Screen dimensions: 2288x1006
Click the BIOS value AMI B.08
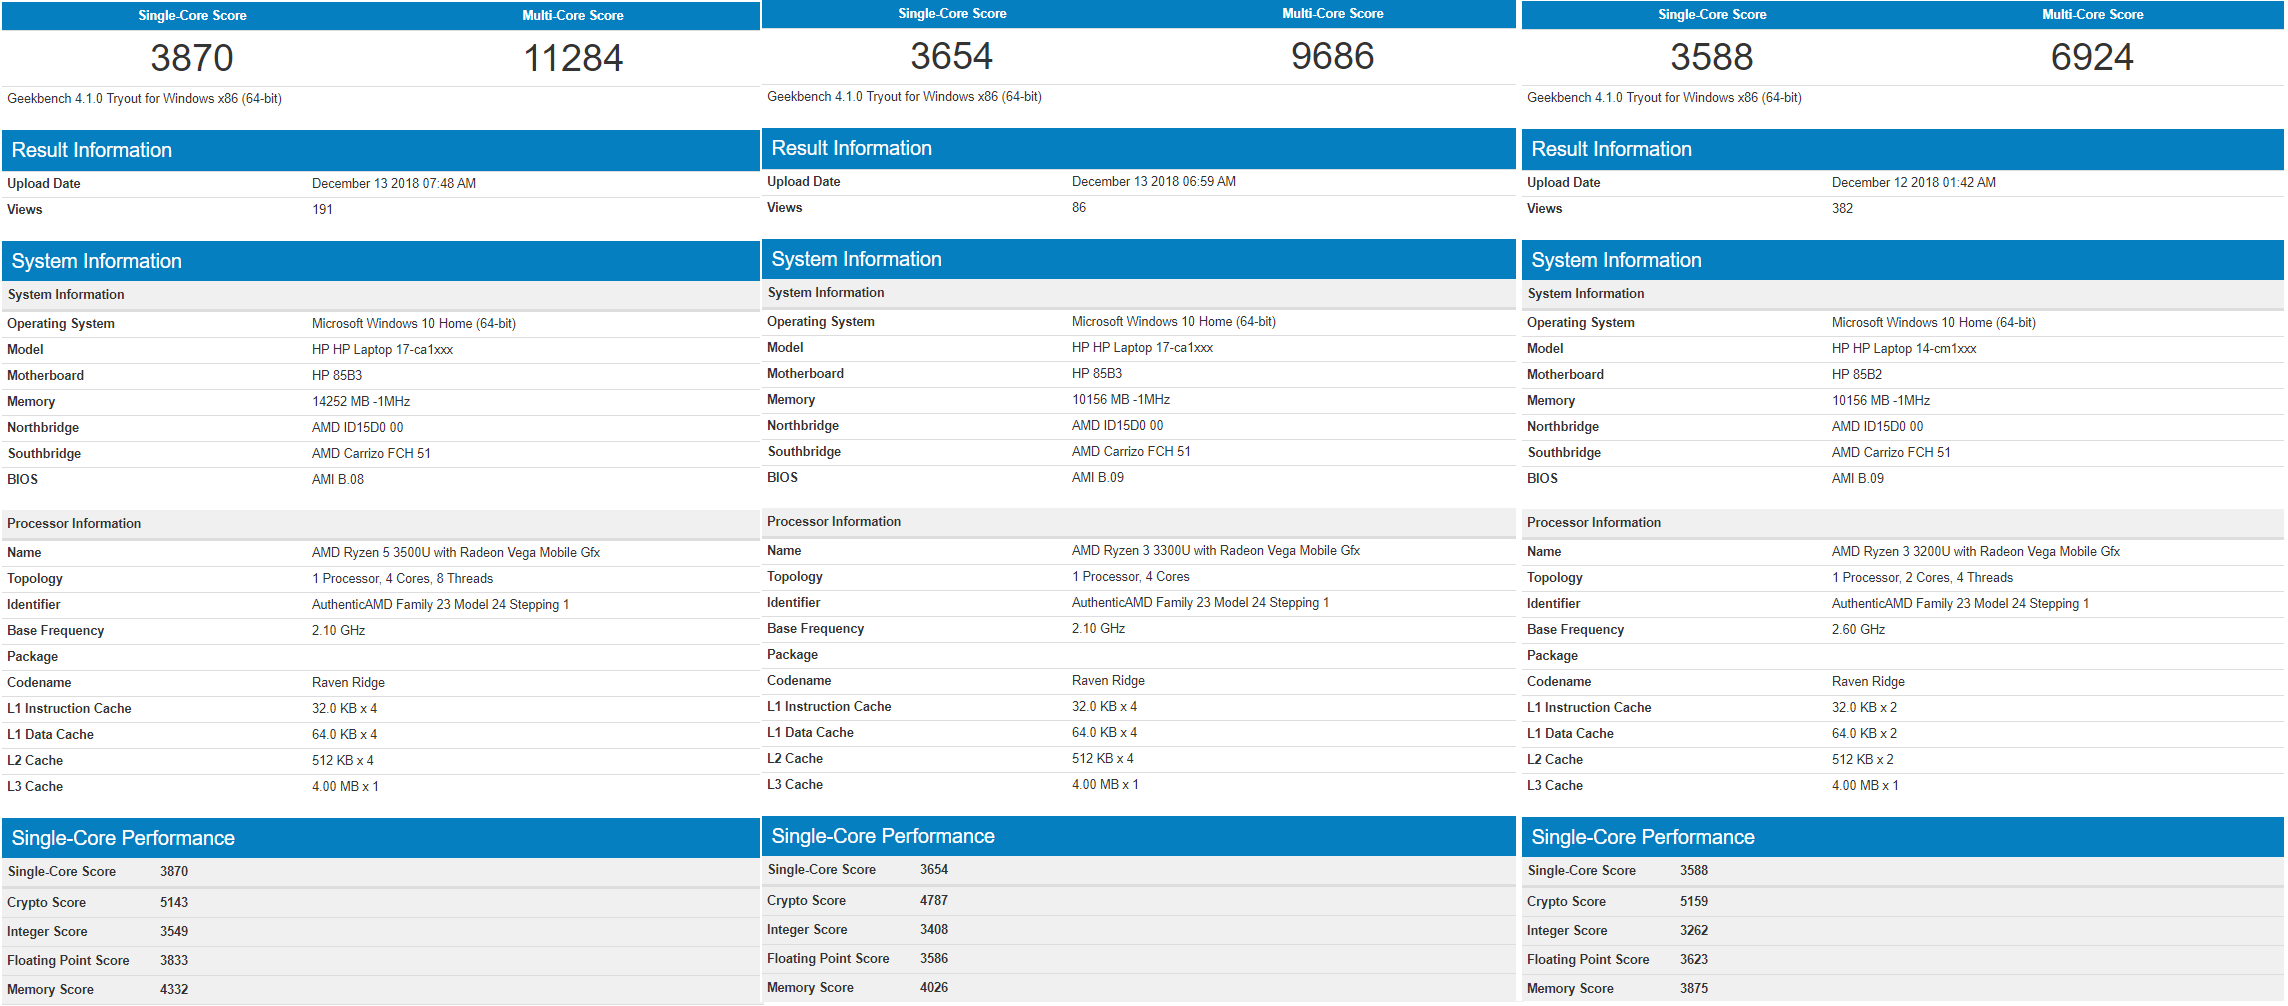[338, 479]
